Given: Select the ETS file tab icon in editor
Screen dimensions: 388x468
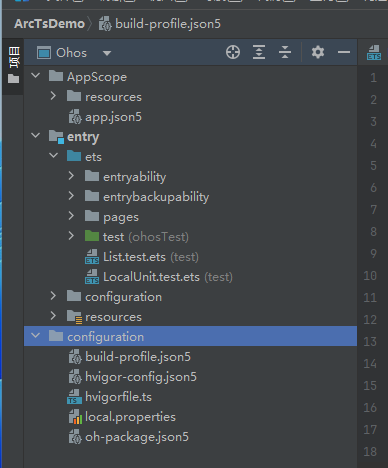Looking at the screenshot, I should [374, 53].
